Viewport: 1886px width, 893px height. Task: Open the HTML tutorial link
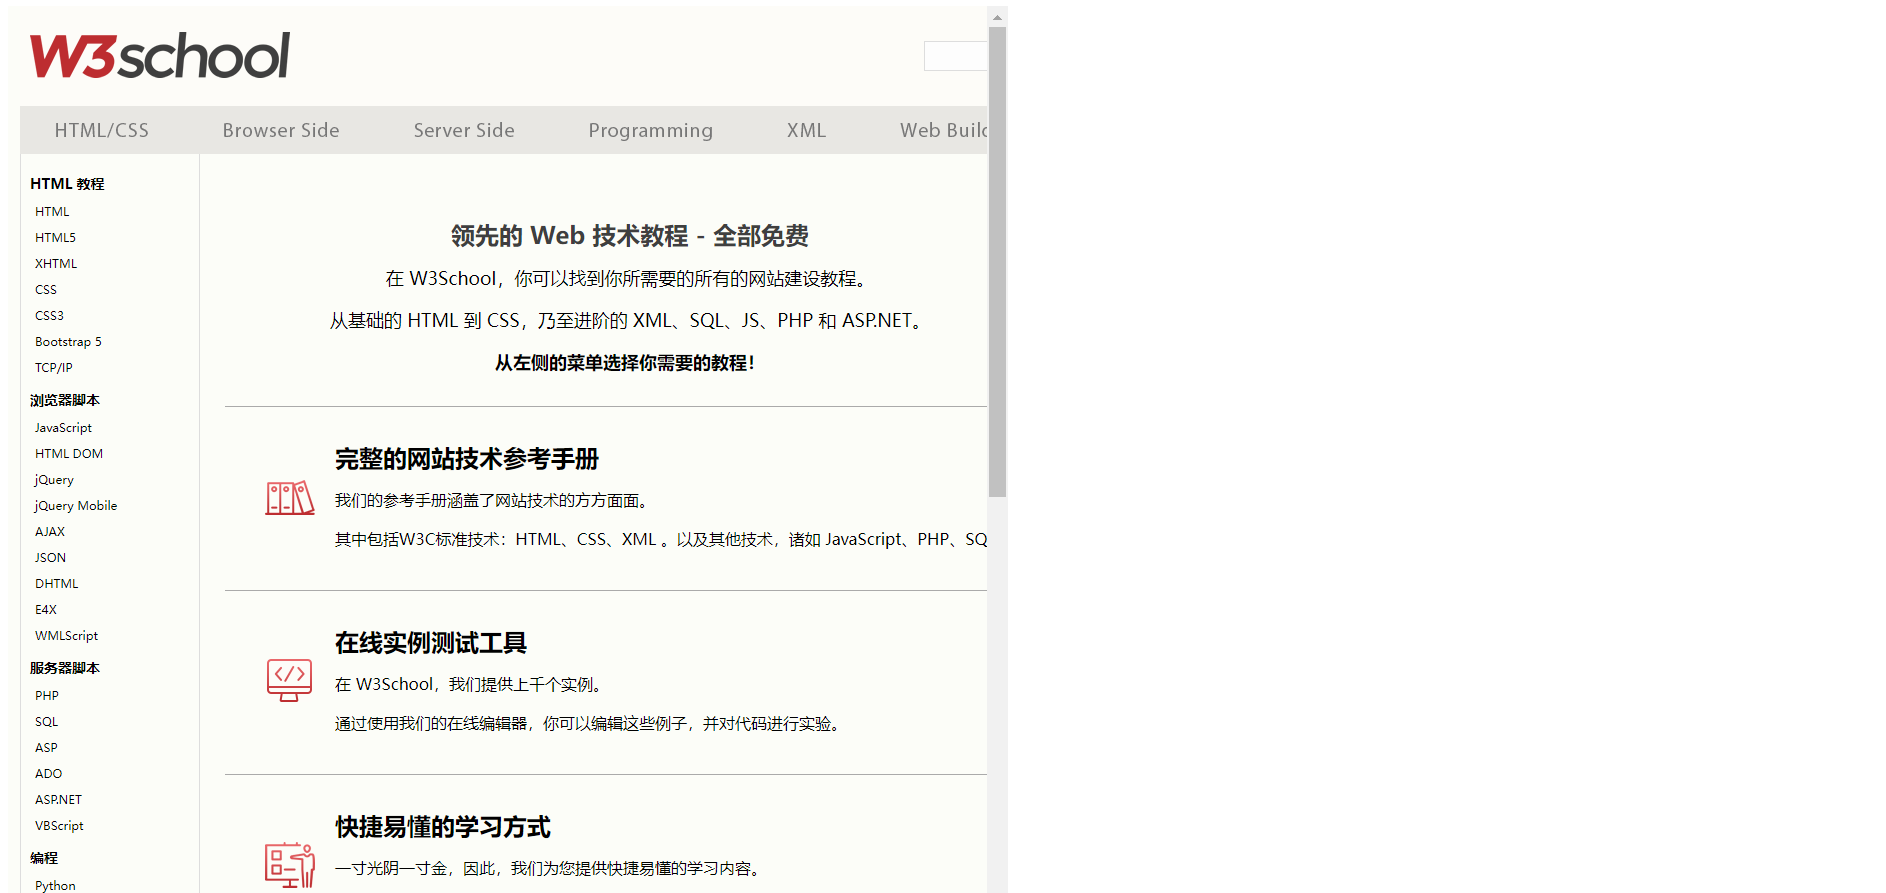[x=52, y=212]
